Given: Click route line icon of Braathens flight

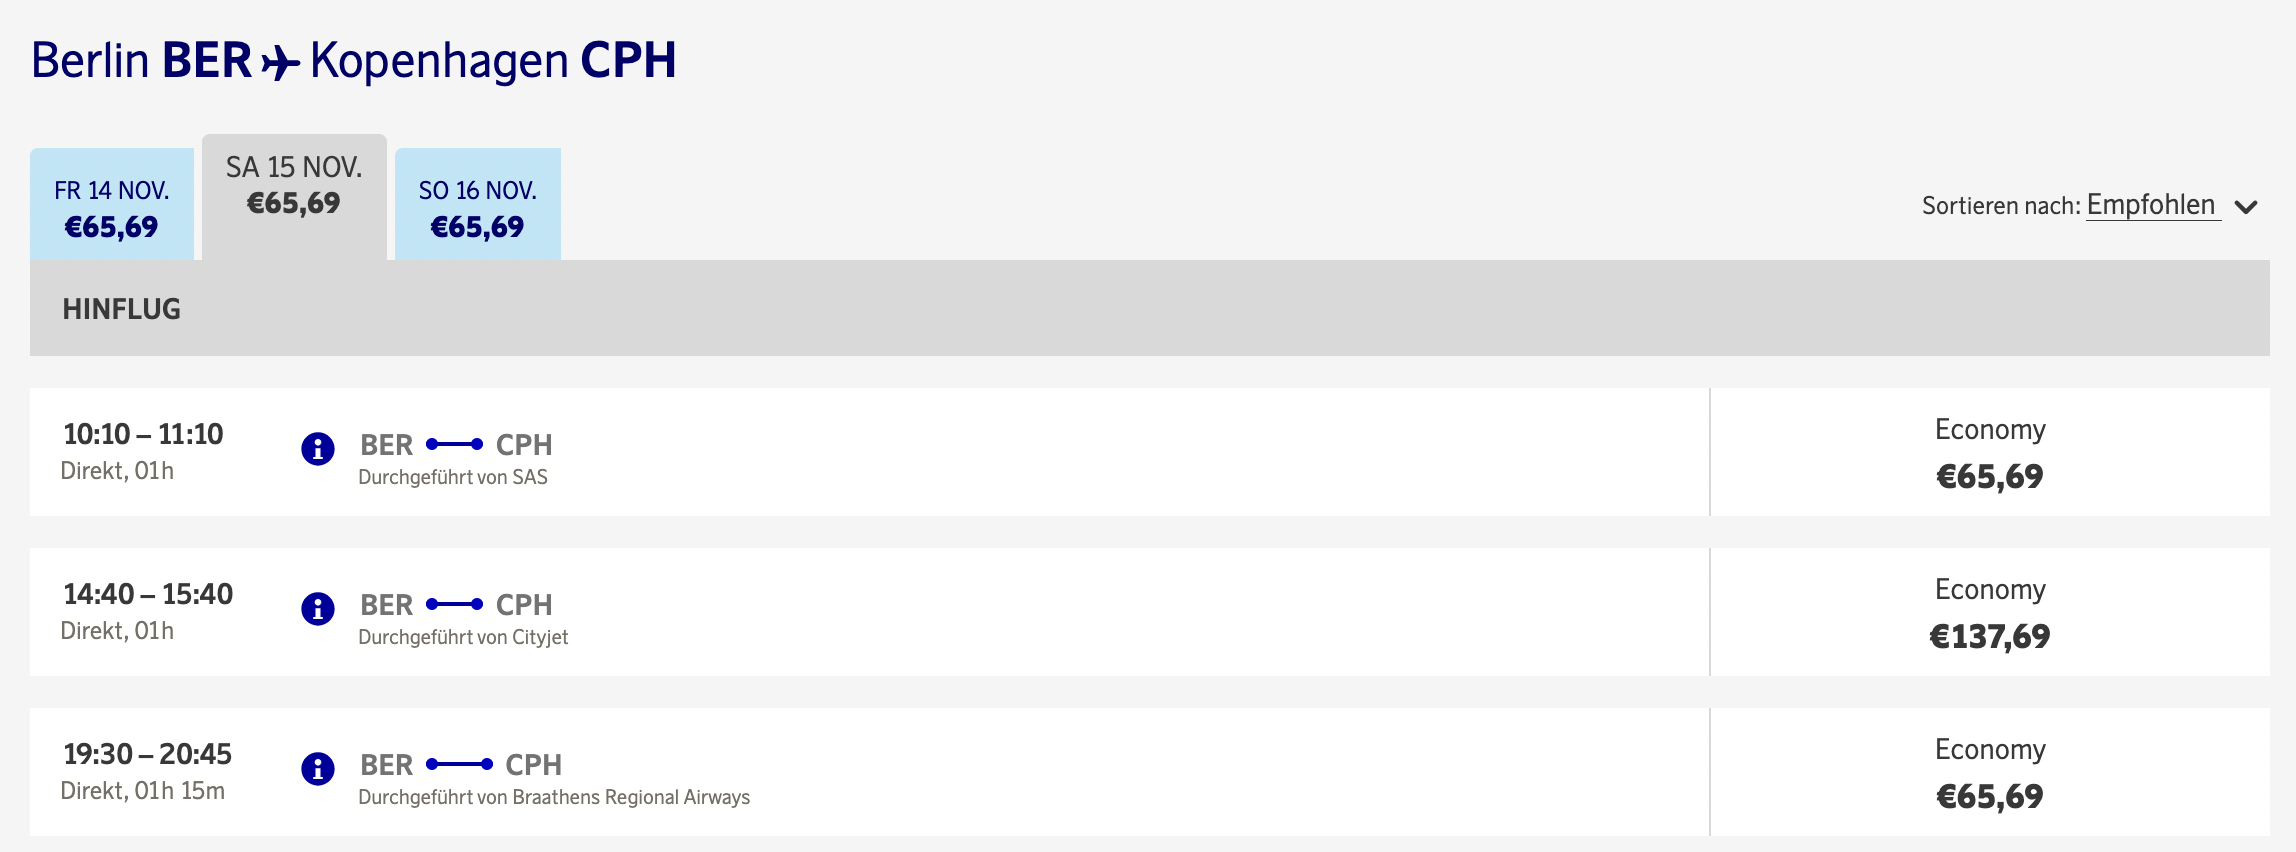Looking at the screenshot, I should pos(459,764).
